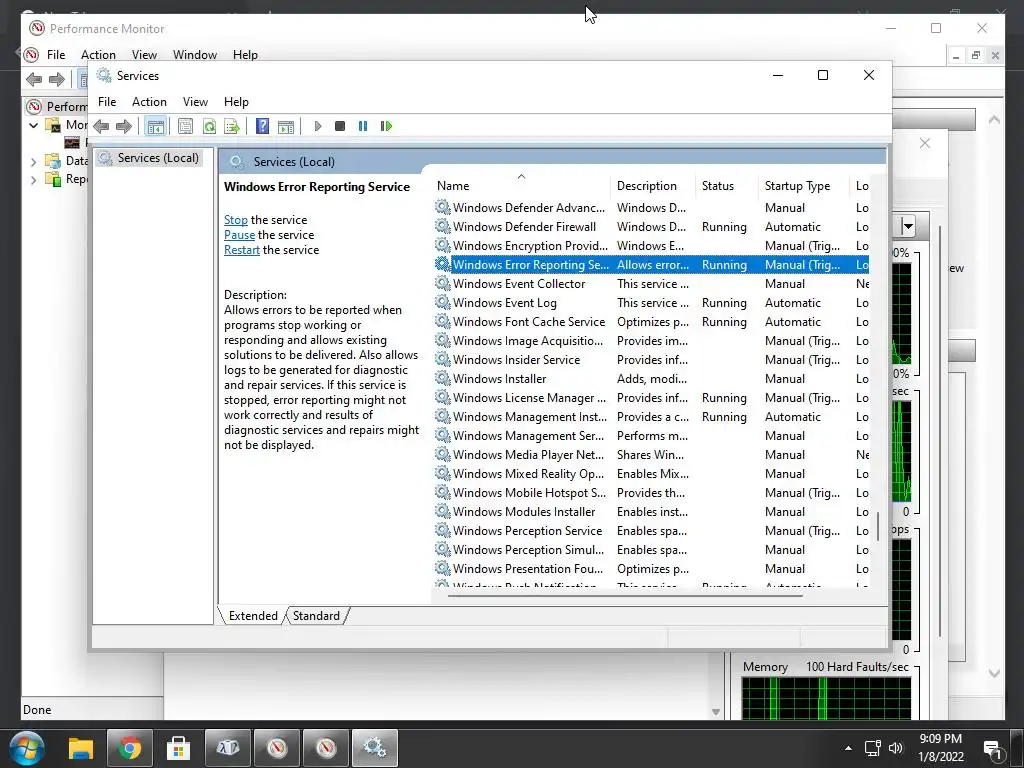1024x768 pixels.
Task: Open View menu in Services window
Action: tap(195, 102)
